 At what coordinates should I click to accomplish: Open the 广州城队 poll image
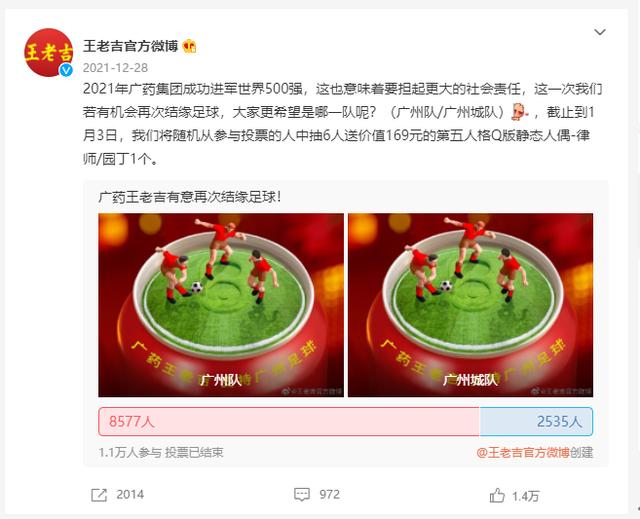click(471, 305)
